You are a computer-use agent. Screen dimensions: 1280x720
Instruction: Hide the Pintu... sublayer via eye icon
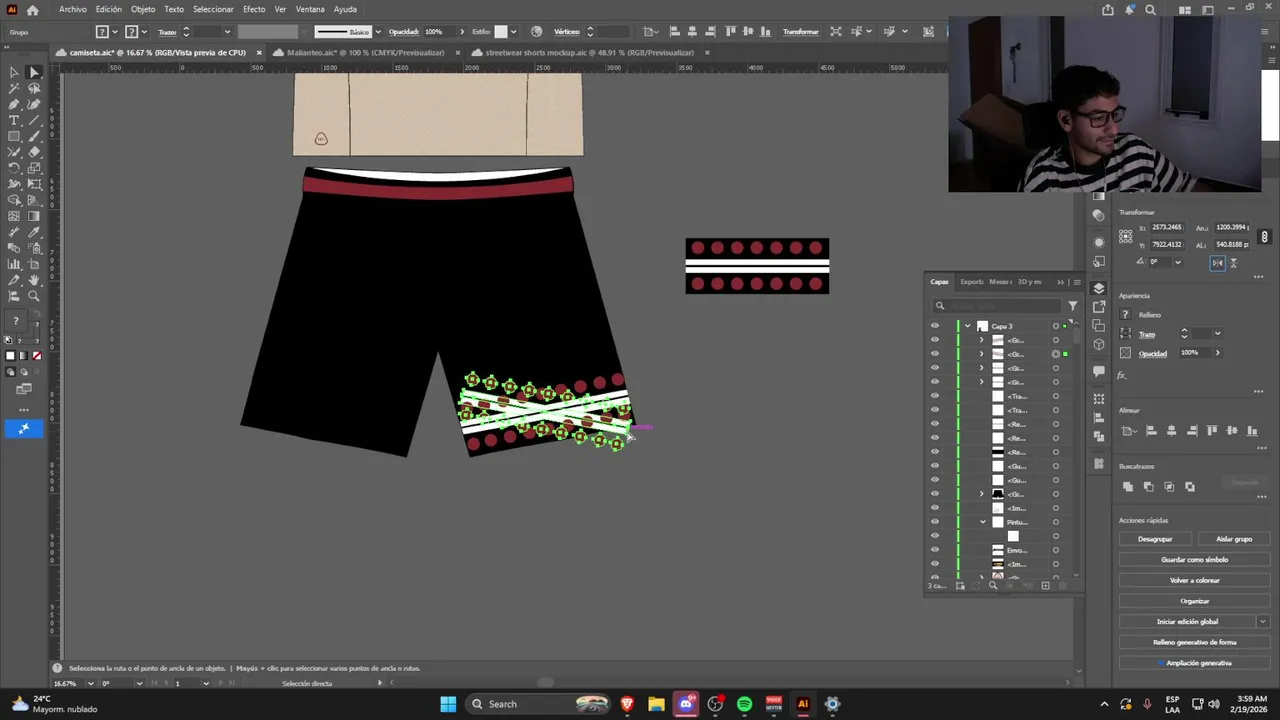coord(935,522)
